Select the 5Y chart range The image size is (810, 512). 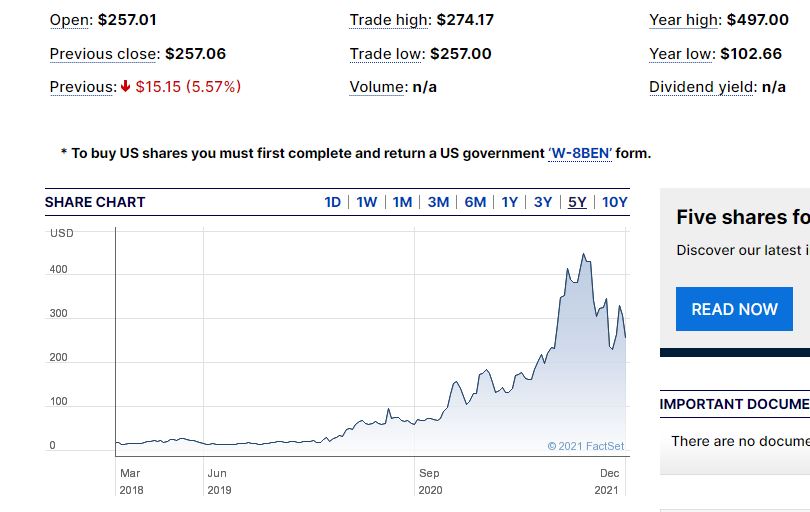click(577, 202)
